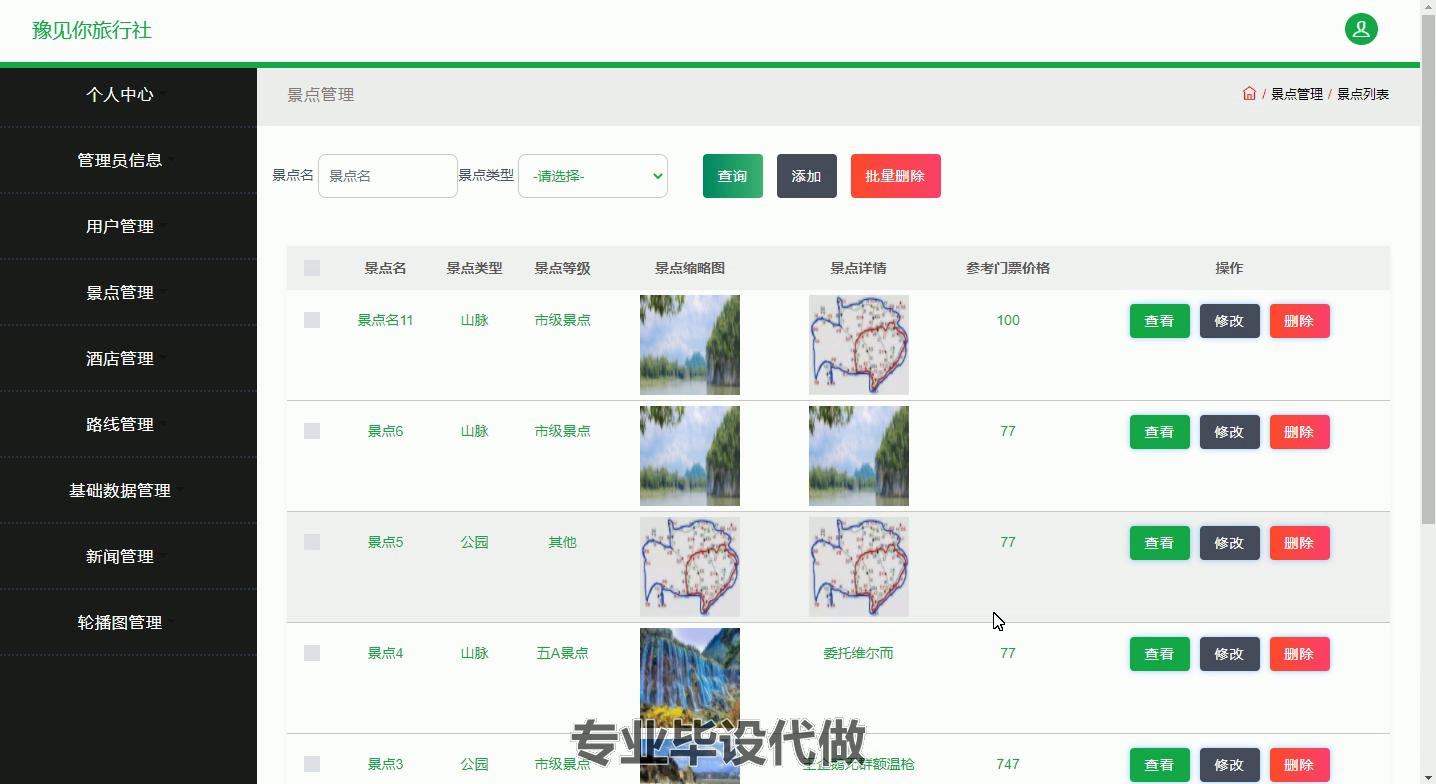Edit 景点6 using 修改 button
Image resolution: width=1436 pixels, height=784 pixels.
1230,432
